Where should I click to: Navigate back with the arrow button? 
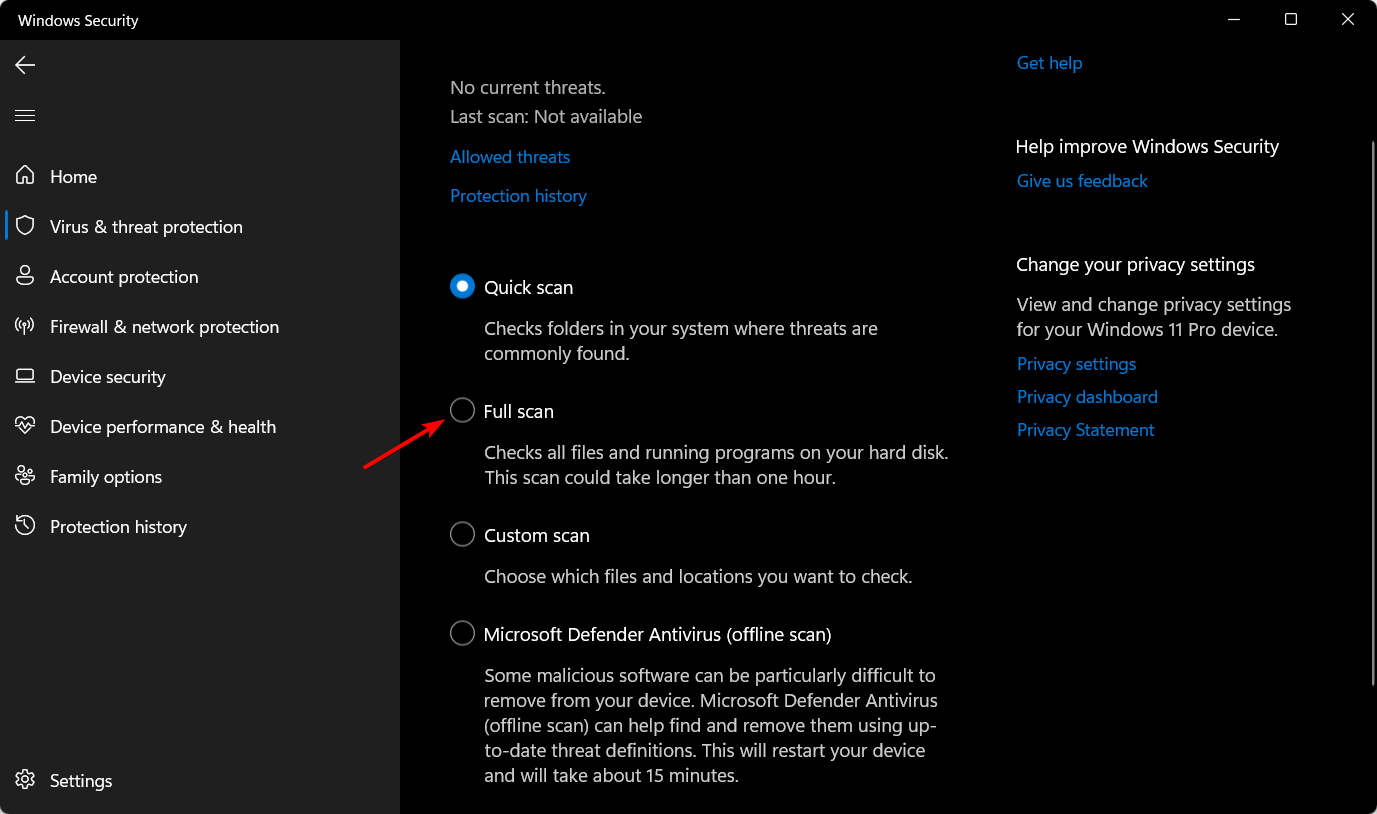[24, 65]
